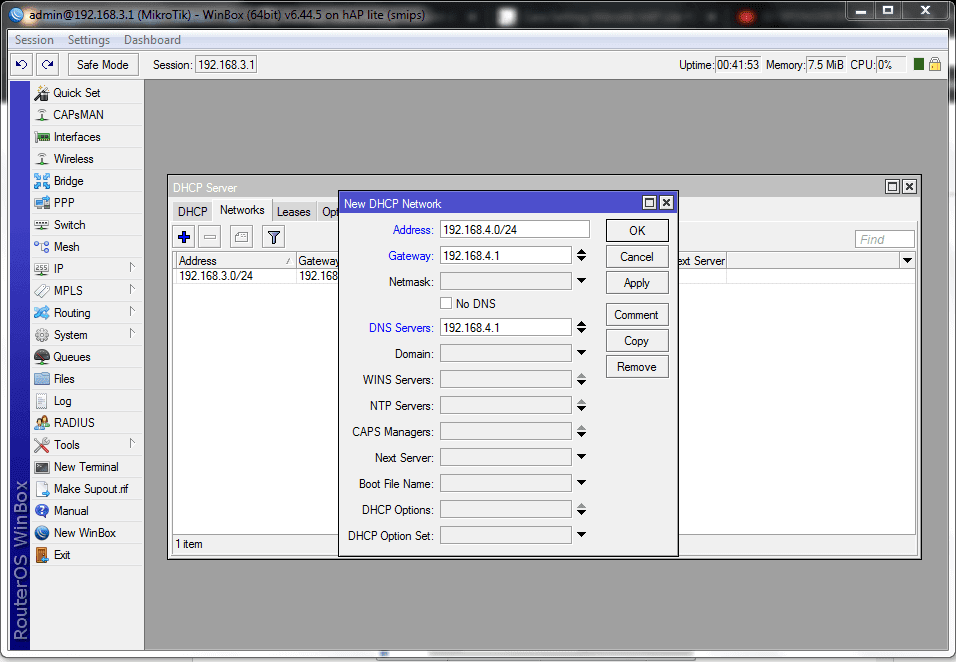Sort by the Address column header
This screenshot has width=956, height=662.
[235, 260]
